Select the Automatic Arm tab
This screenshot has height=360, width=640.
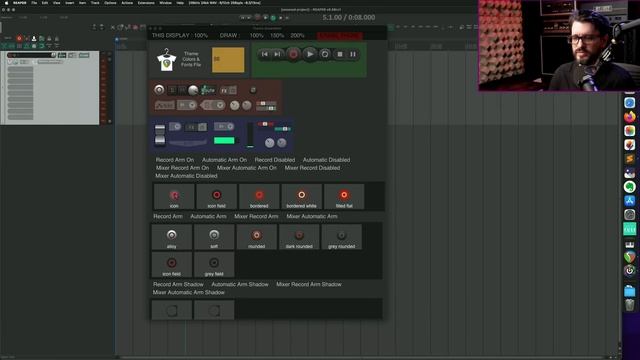click(x=208, y=216)
